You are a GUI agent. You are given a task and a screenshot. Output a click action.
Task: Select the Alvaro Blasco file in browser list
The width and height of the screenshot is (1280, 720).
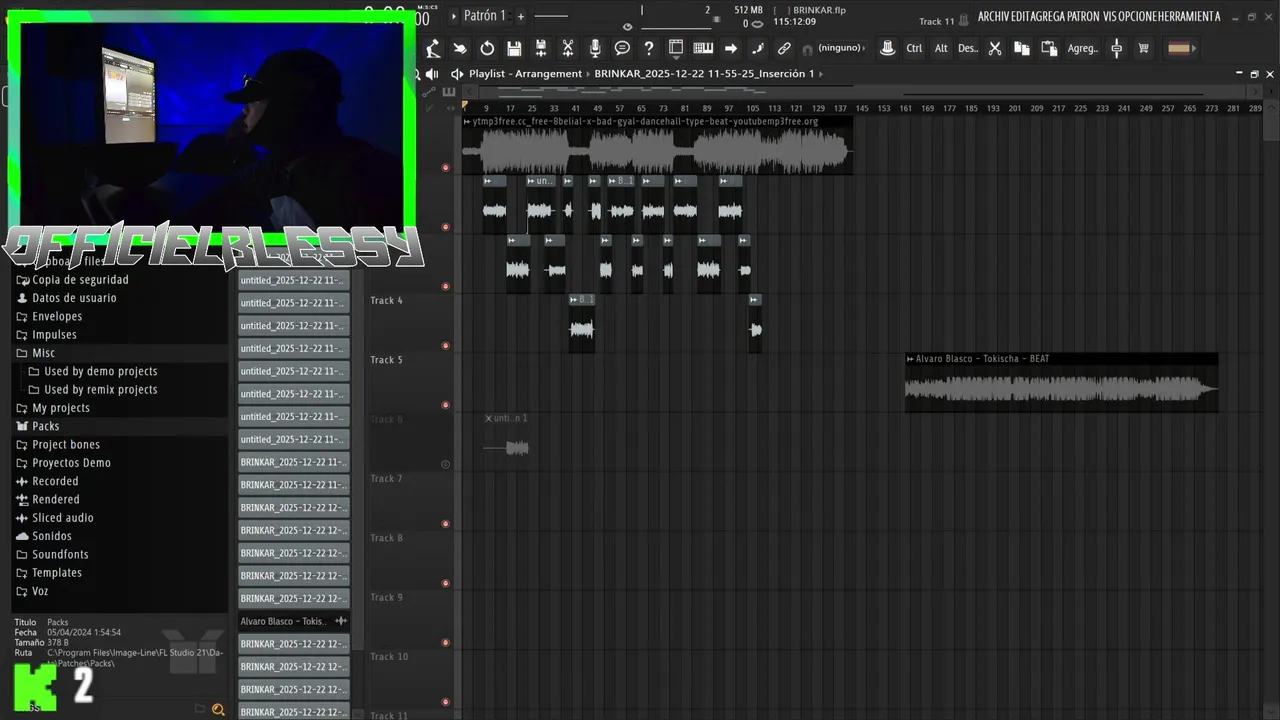pyautogui.click(x=294, y=621)
